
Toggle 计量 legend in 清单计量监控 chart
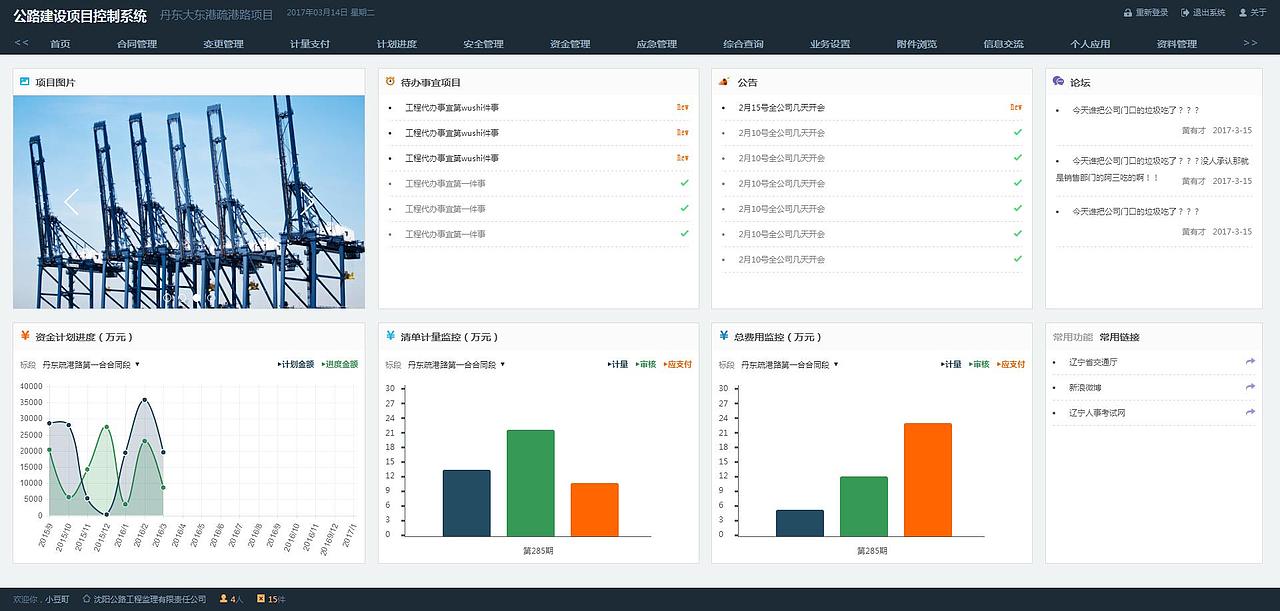coord(618,365)
